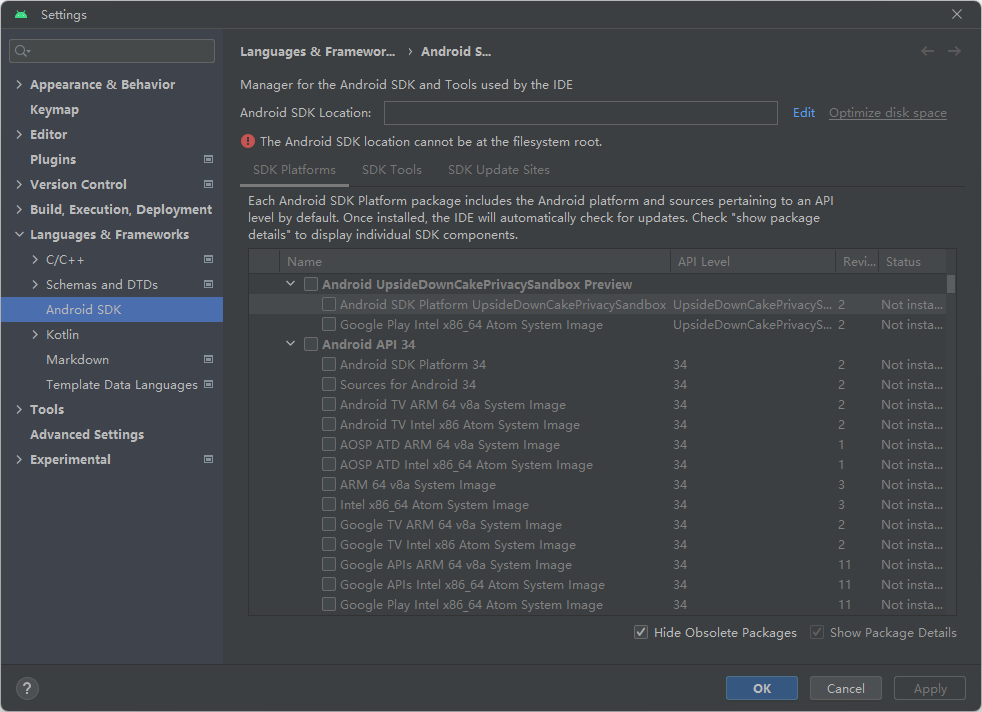This screenshot has height=712, width=982.
Task: Select the Android SDK tree item
Action: (x=112, y=309)
